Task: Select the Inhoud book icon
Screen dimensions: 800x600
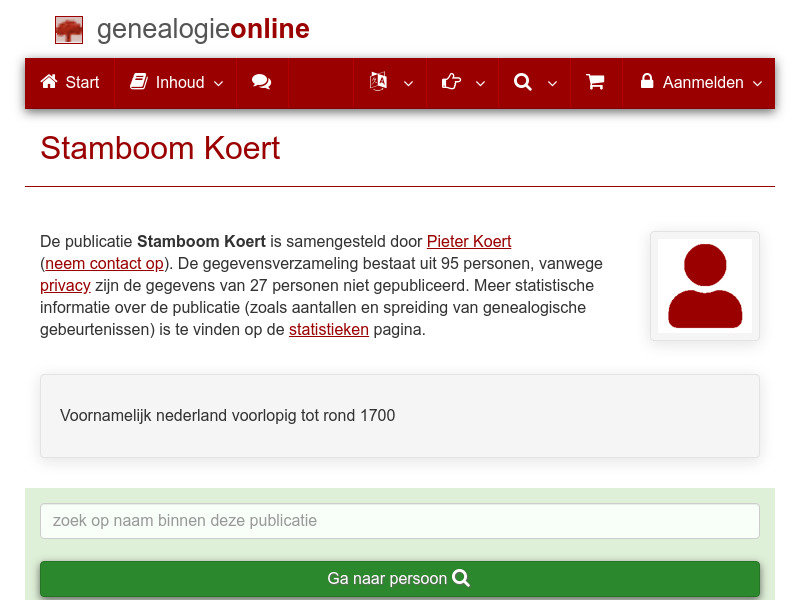Action: [x=140, y=83]
